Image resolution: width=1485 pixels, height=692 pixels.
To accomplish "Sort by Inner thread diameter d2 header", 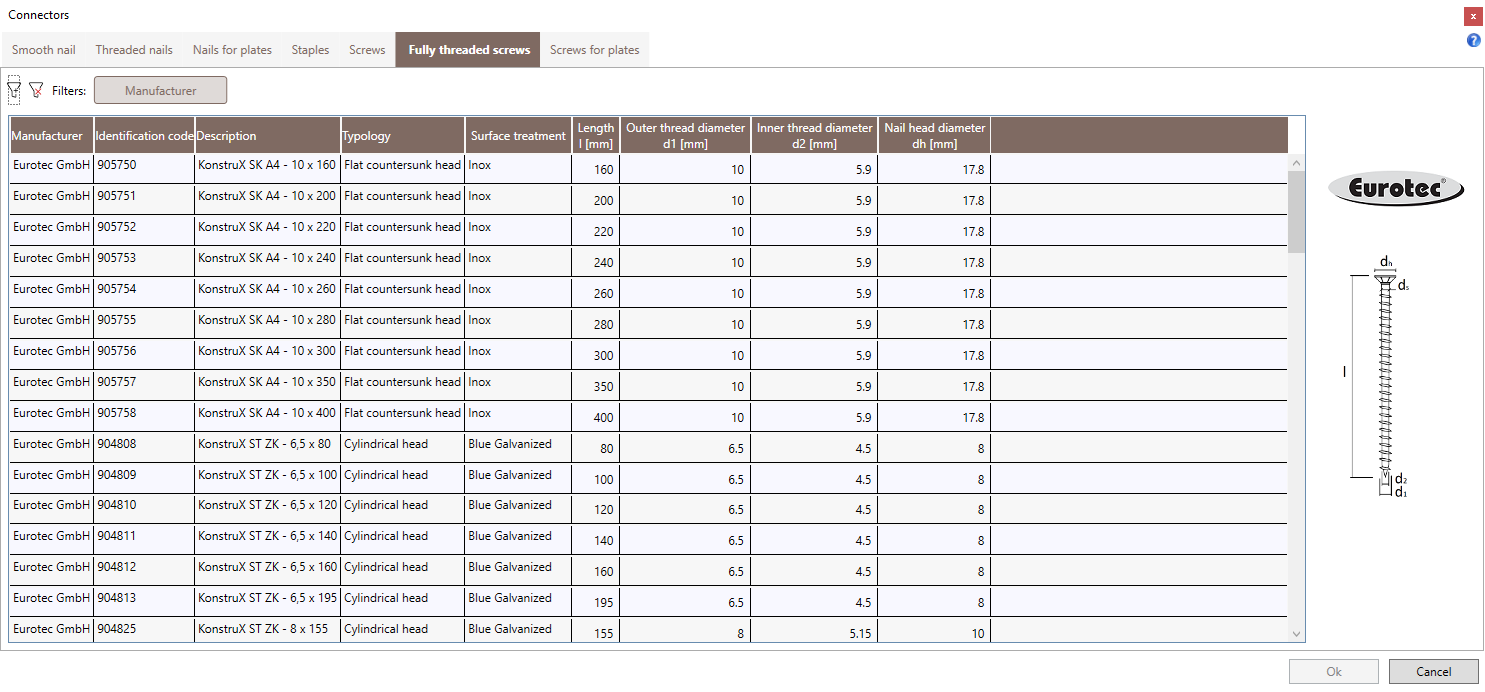I will tap(814, 135).
